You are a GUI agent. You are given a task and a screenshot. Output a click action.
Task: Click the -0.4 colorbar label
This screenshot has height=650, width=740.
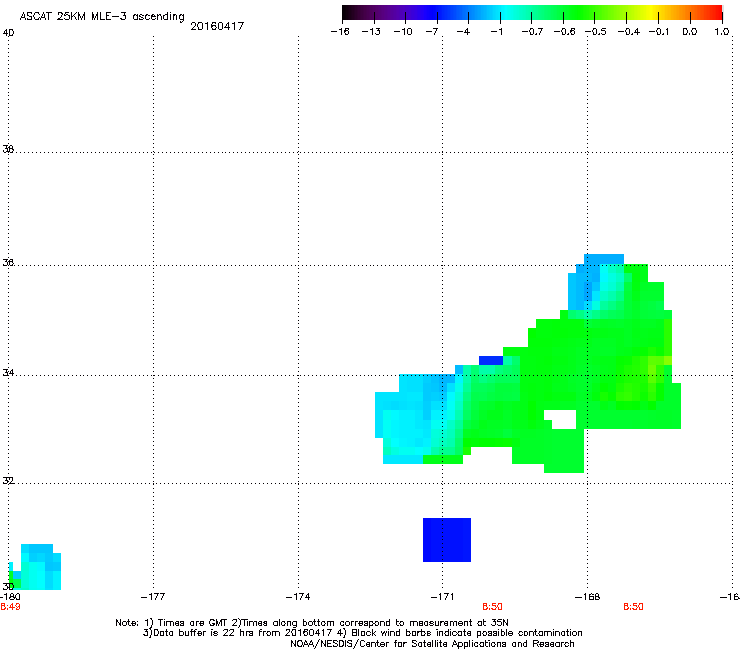[x=629, y=32]
